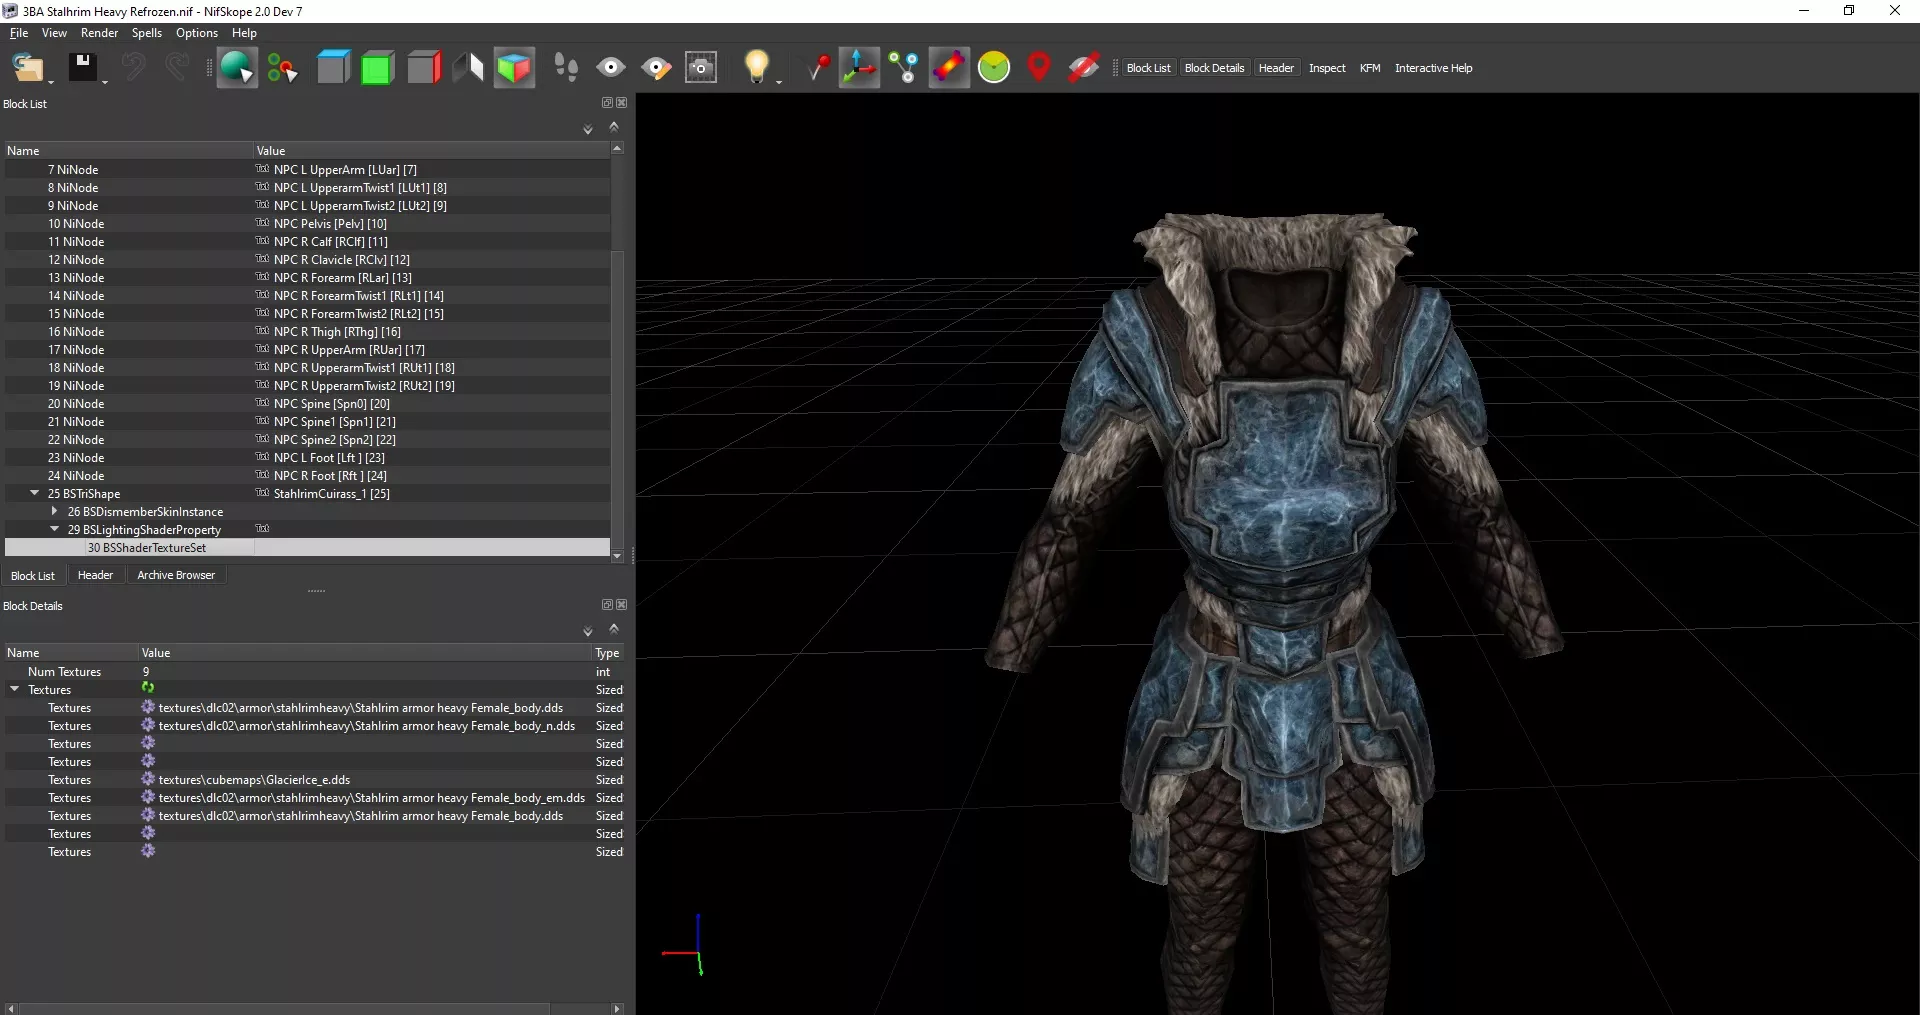Collapse the 29 BSLightingShaderProperty node

click(55, 529)
